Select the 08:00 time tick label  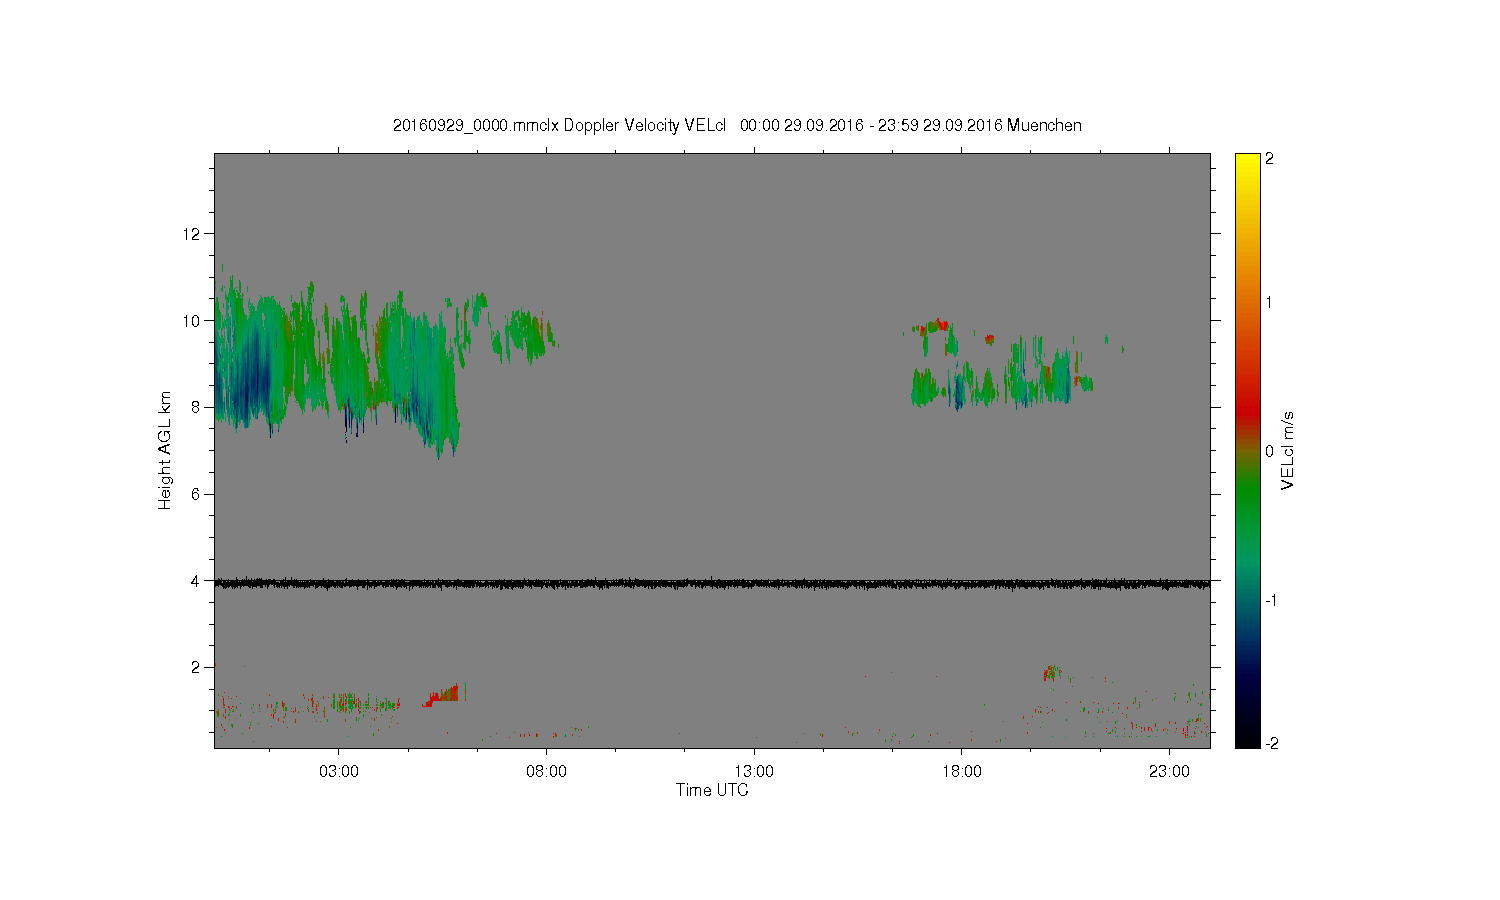coord(546,772)
